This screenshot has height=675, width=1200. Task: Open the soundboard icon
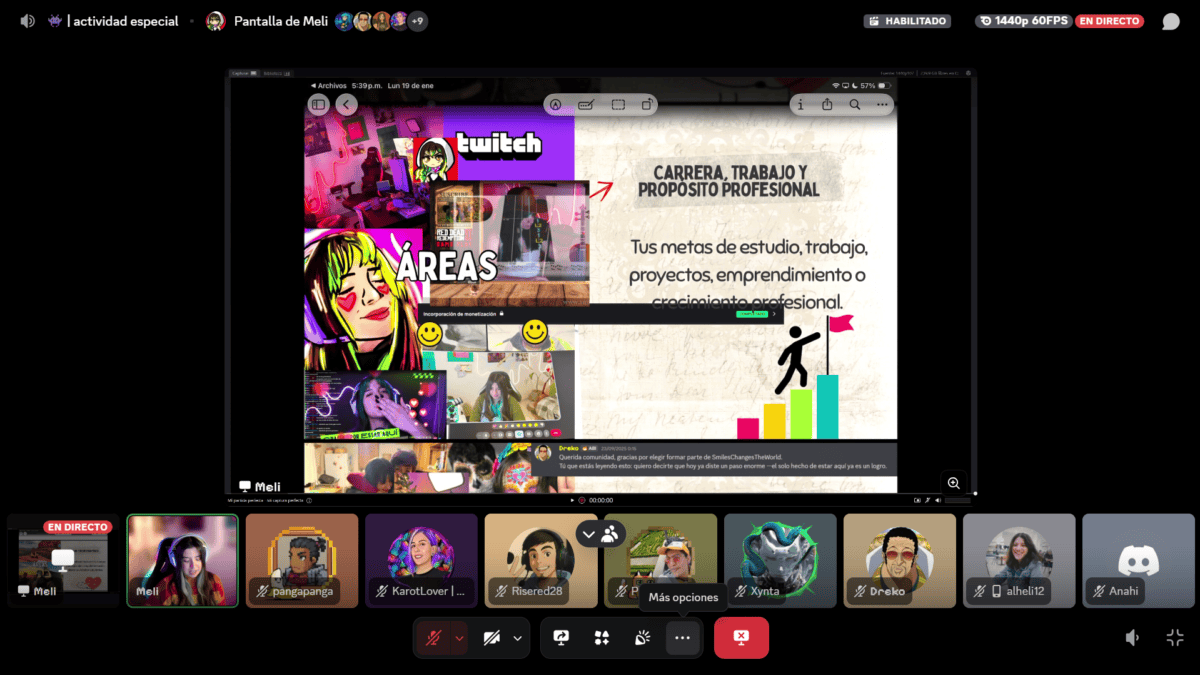pyautogui.click(x=642, y=638)
